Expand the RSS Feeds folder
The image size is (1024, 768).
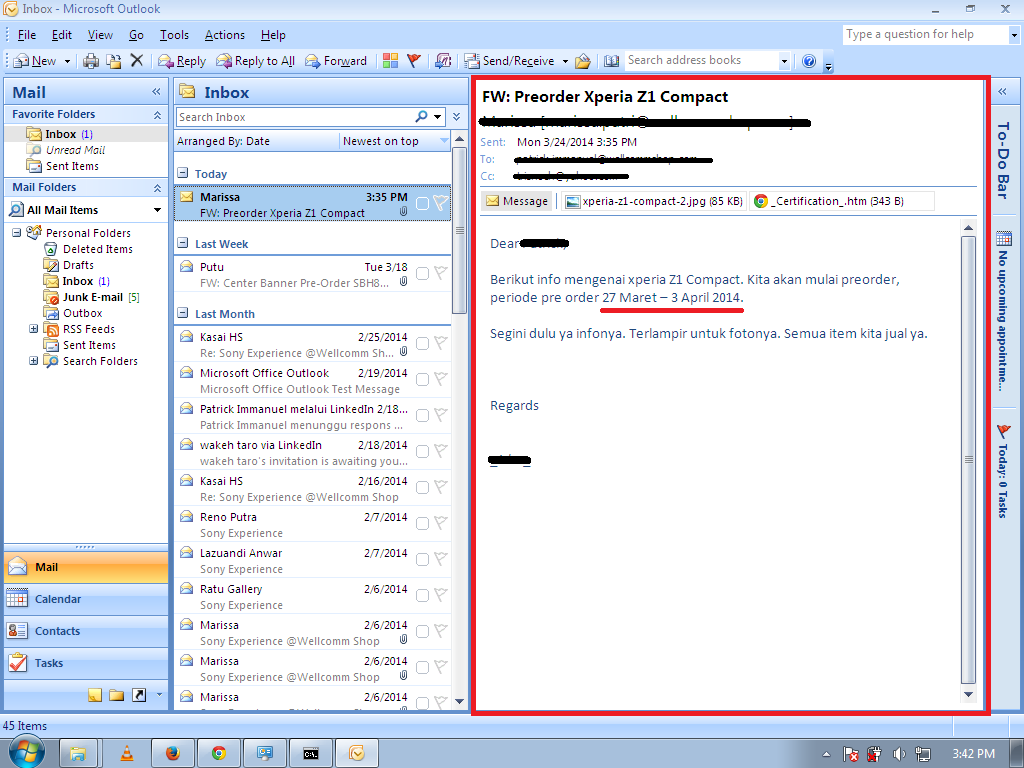[34, 329]
